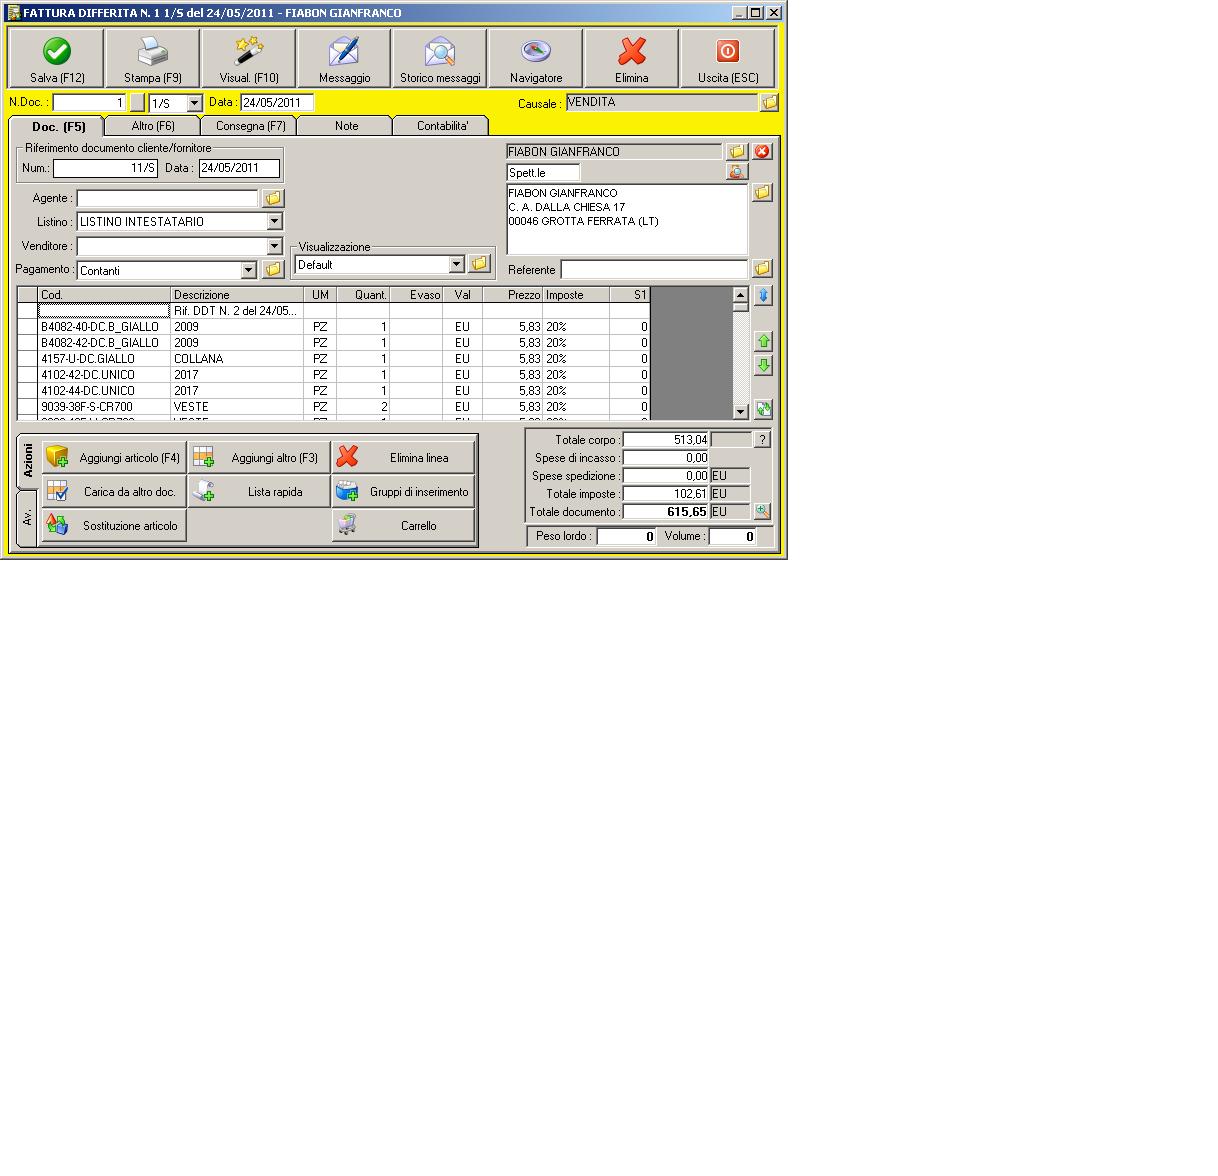The width and height of the screenshot is (1218, 1176).
Task: Search customer details with magnifier-person icon
Action: (737, 172)
